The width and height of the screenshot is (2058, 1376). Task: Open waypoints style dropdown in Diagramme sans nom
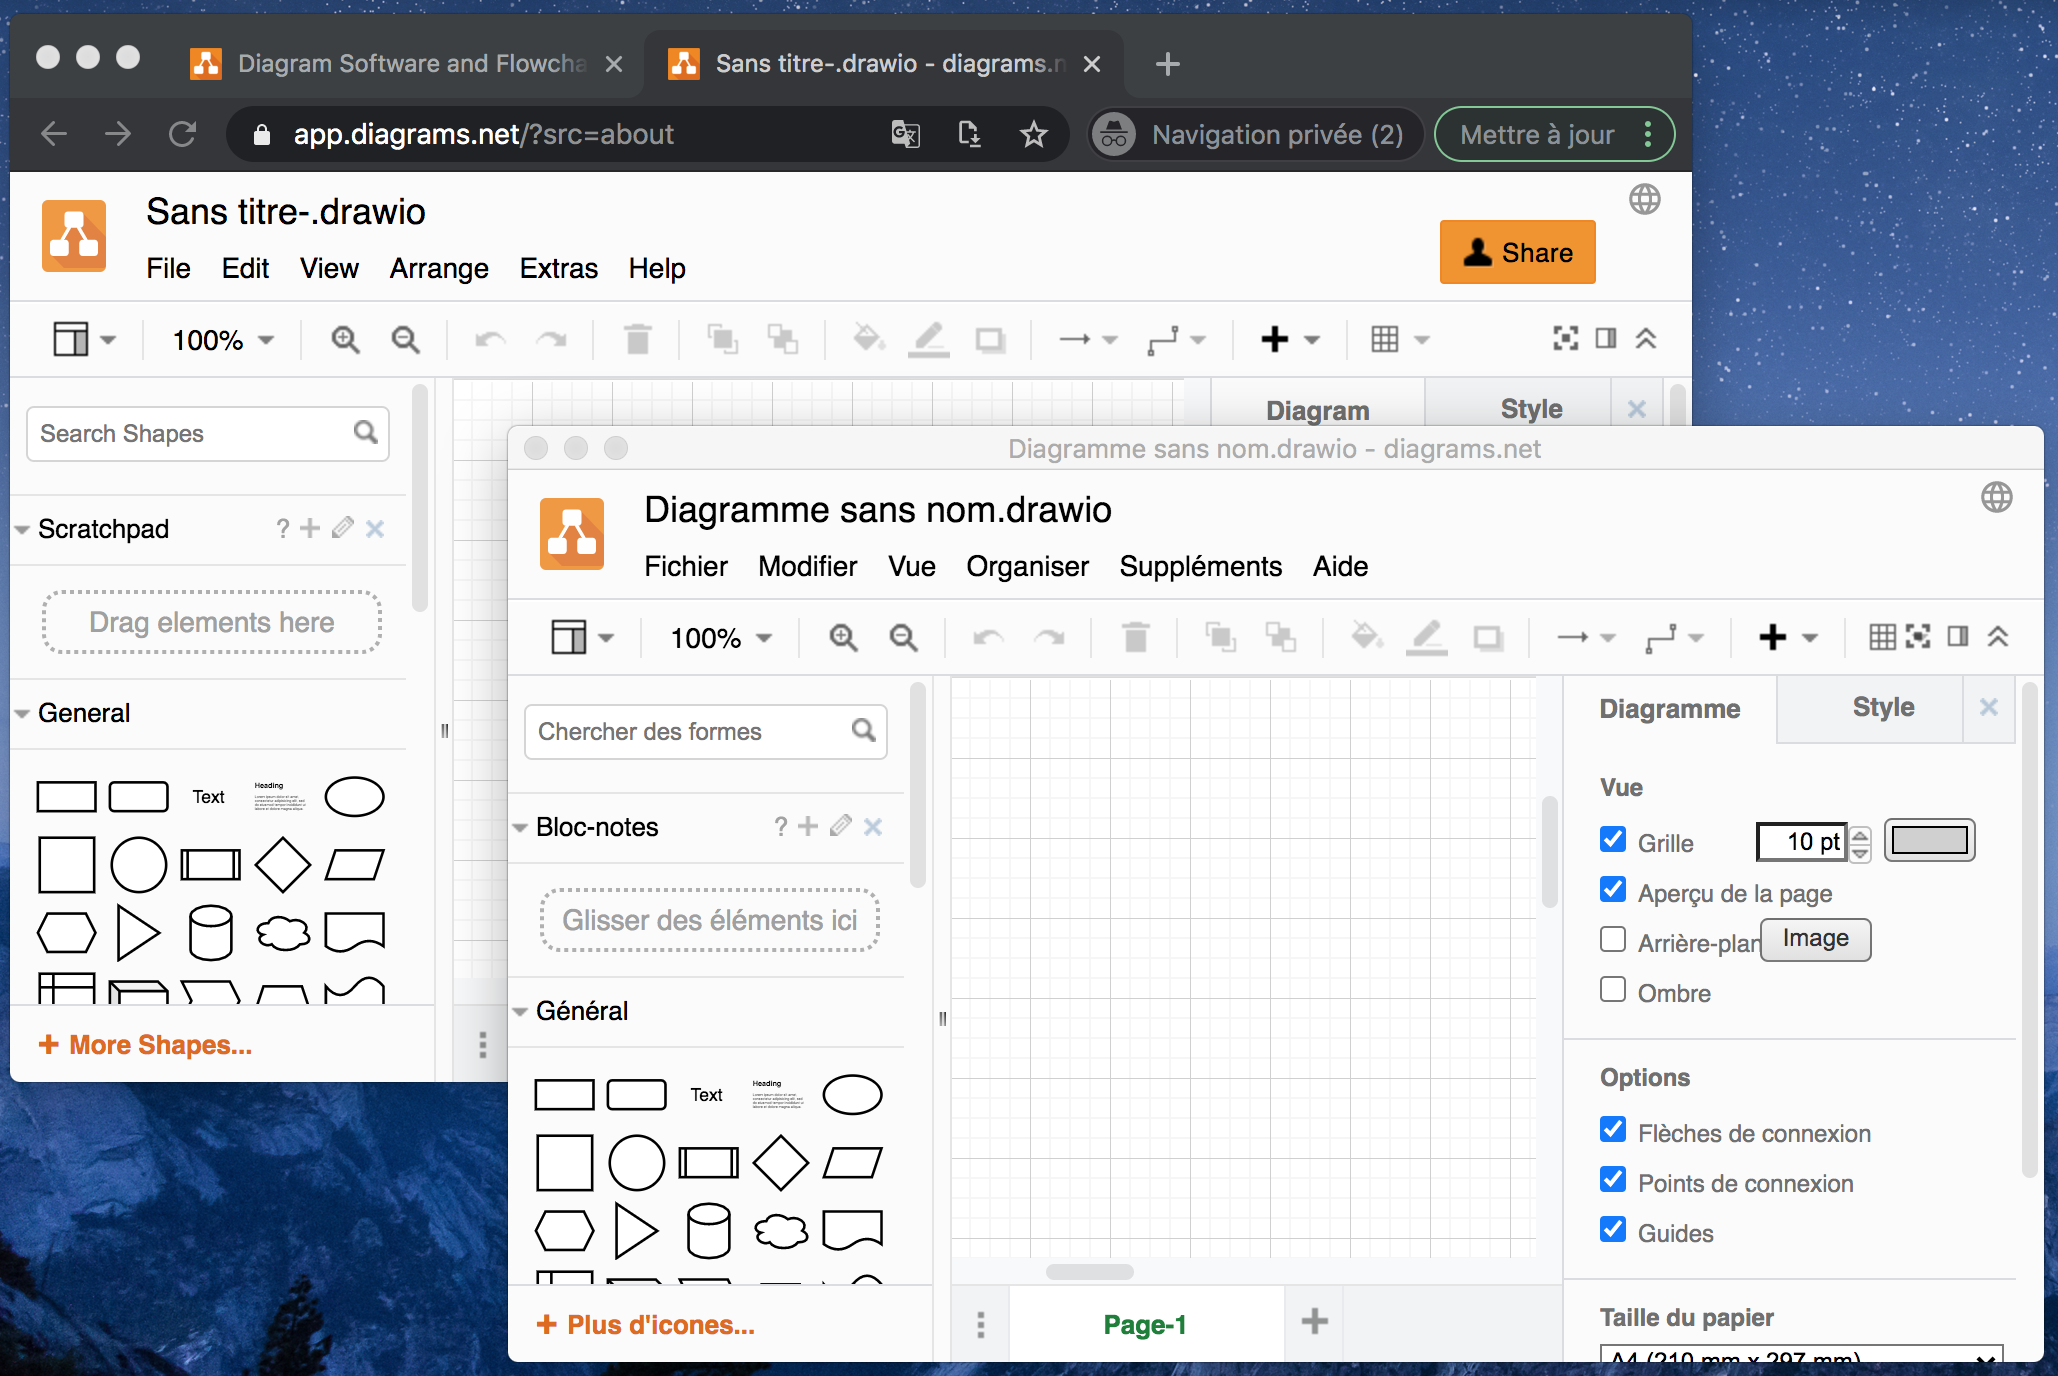point(1674,637)
